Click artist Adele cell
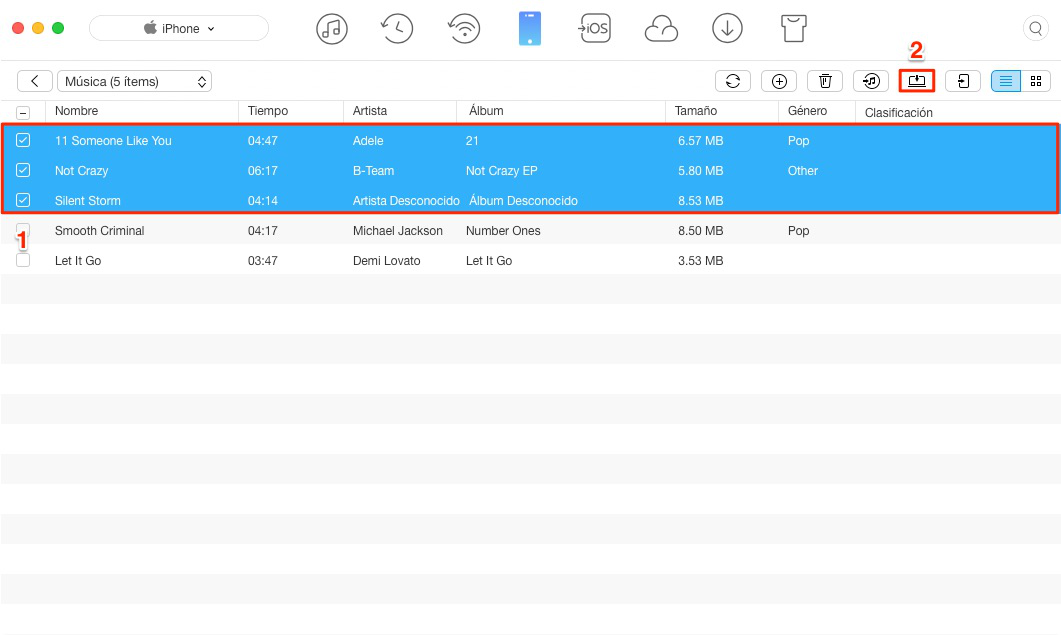 coord(368,141)
